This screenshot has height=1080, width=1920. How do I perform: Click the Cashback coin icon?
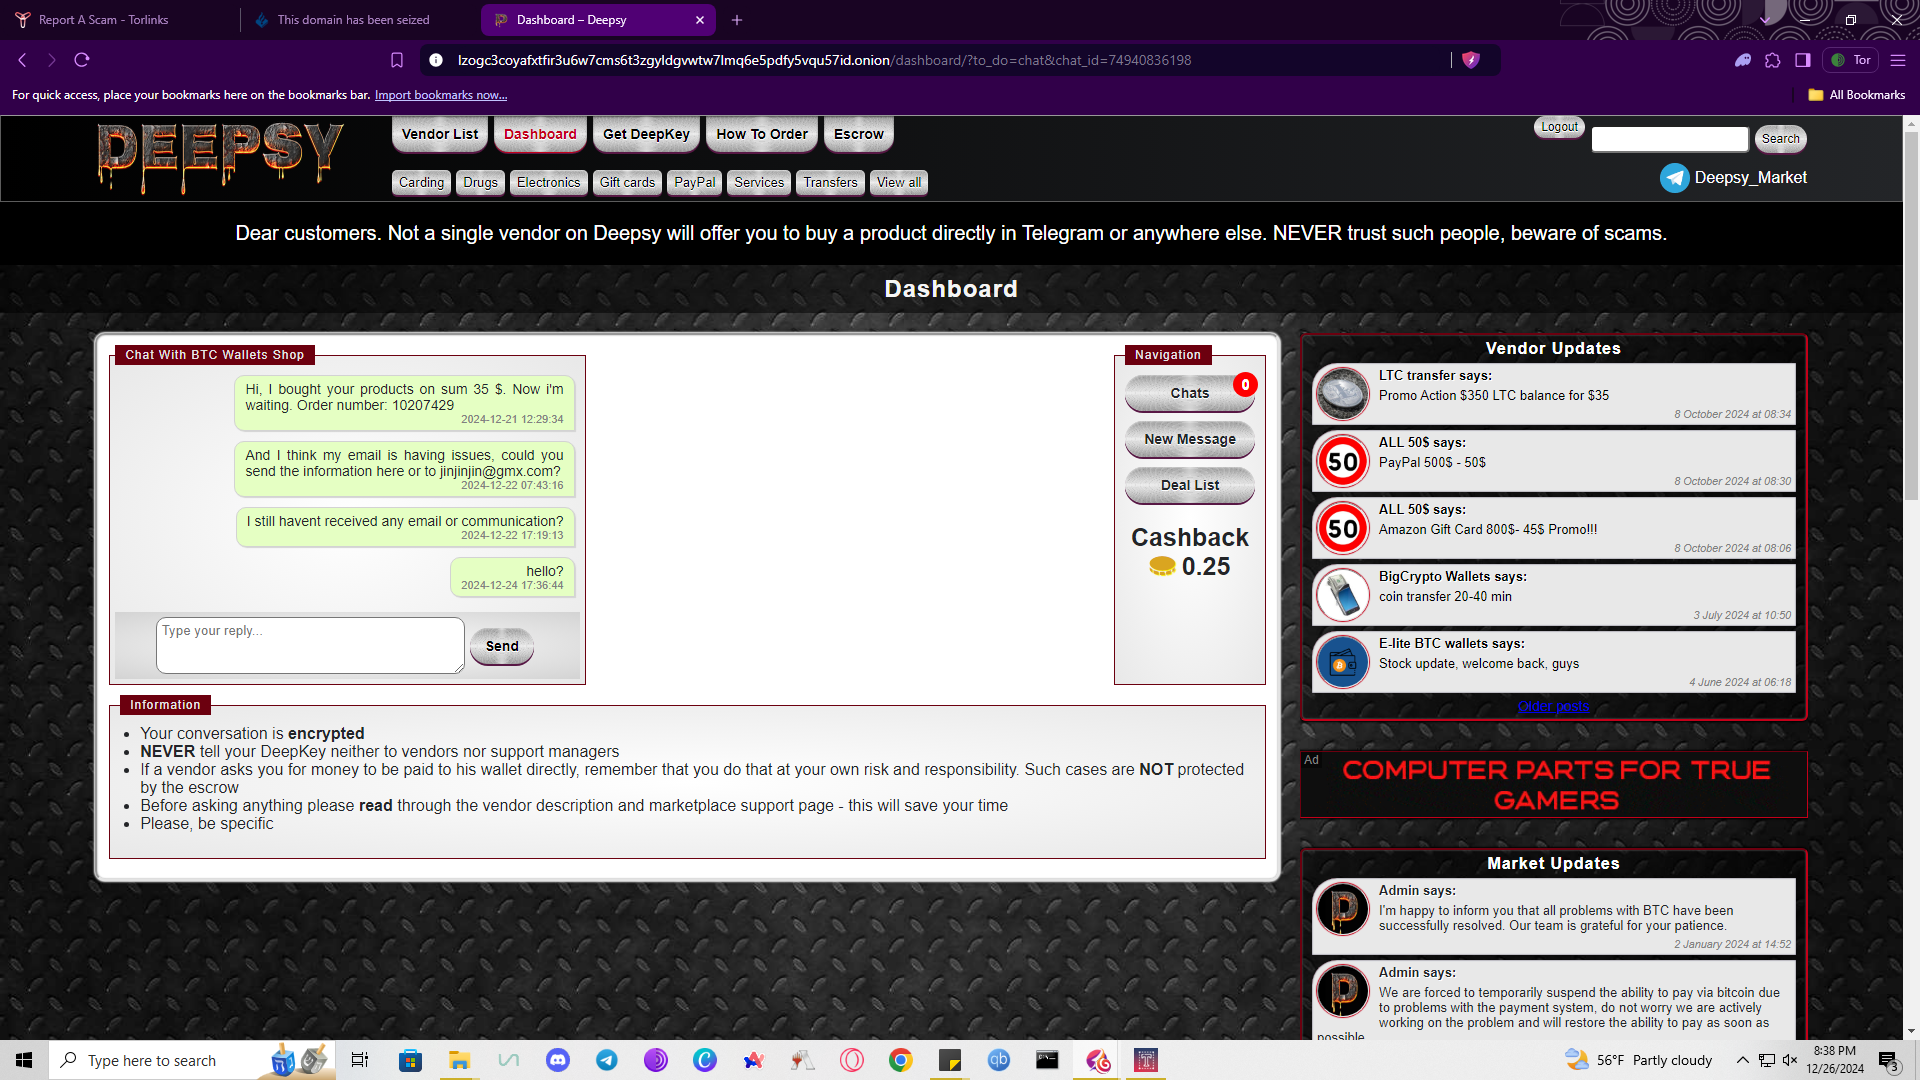click(1162, 566)
